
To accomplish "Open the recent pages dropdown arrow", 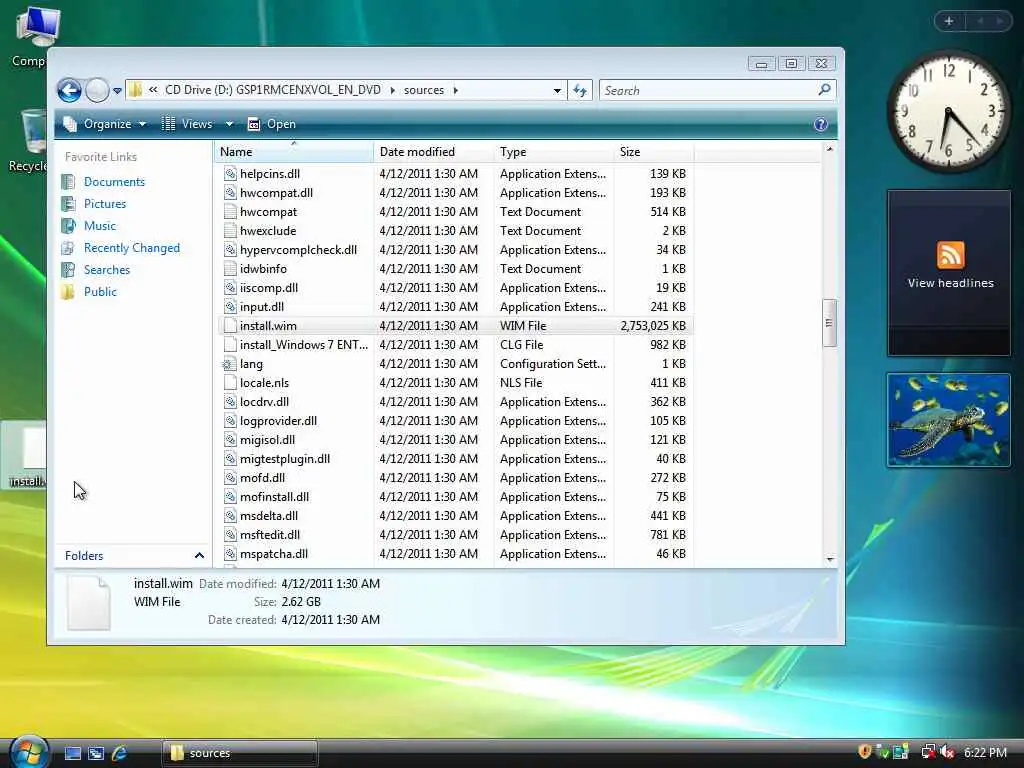I will click(x=118, y=91).
